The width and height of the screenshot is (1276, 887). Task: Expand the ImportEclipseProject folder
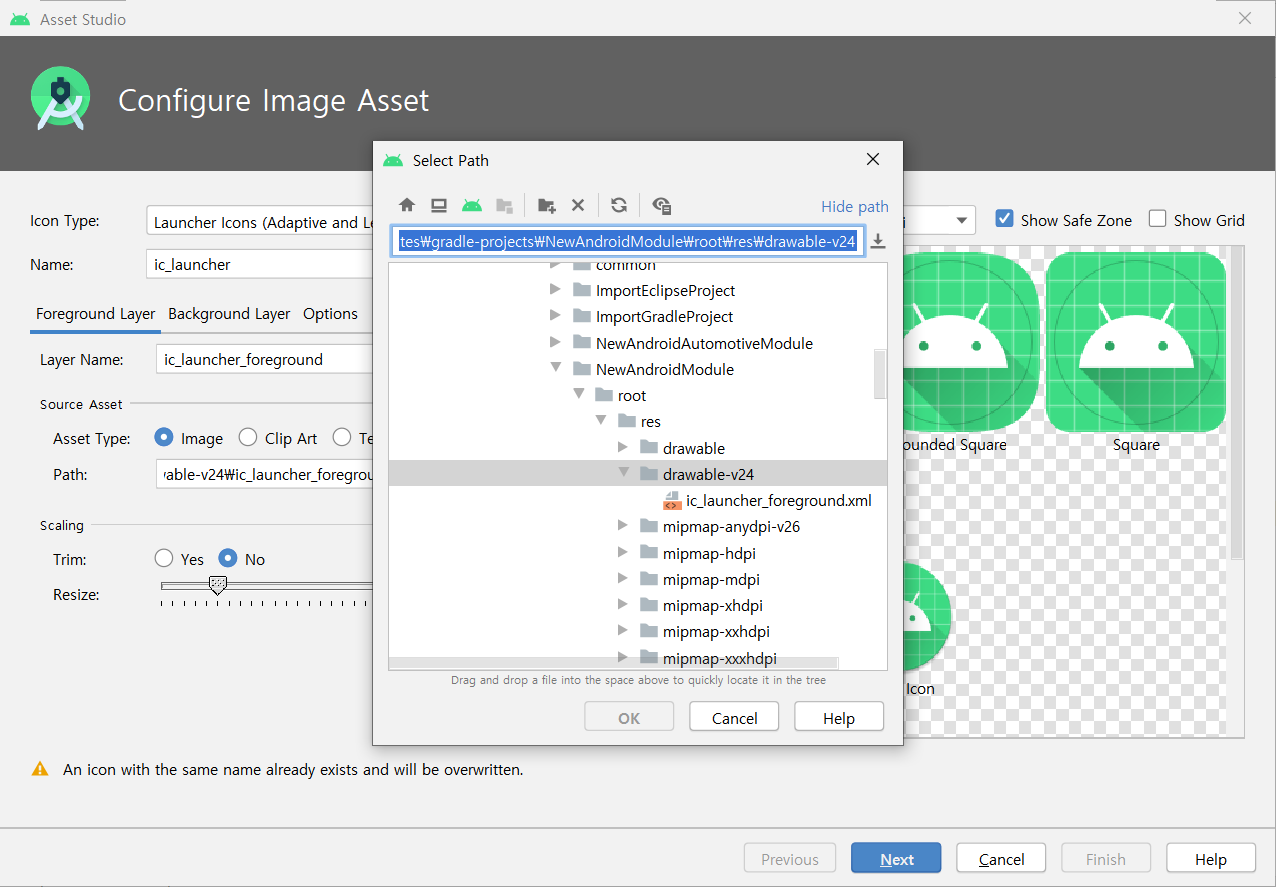tap(556, 290)
